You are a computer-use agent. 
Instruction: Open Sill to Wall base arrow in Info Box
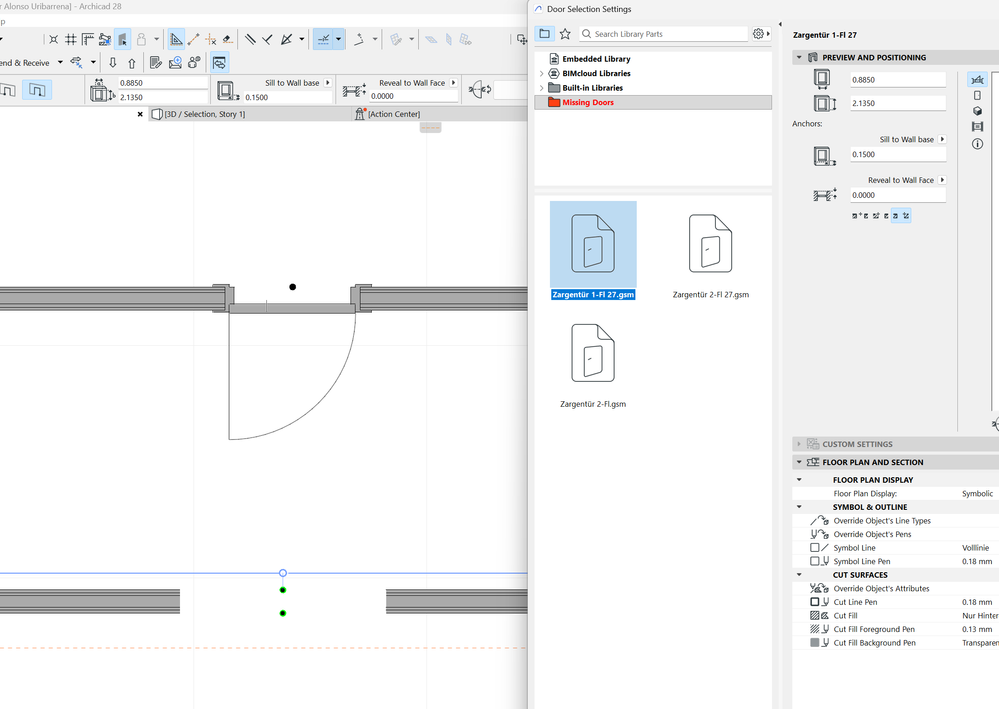[x=328, y=83]
